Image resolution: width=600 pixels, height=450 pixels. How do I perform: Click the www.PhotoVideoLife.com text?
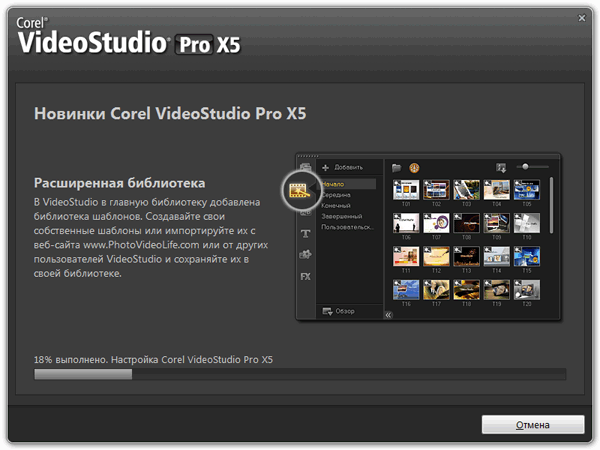[141, 245]
